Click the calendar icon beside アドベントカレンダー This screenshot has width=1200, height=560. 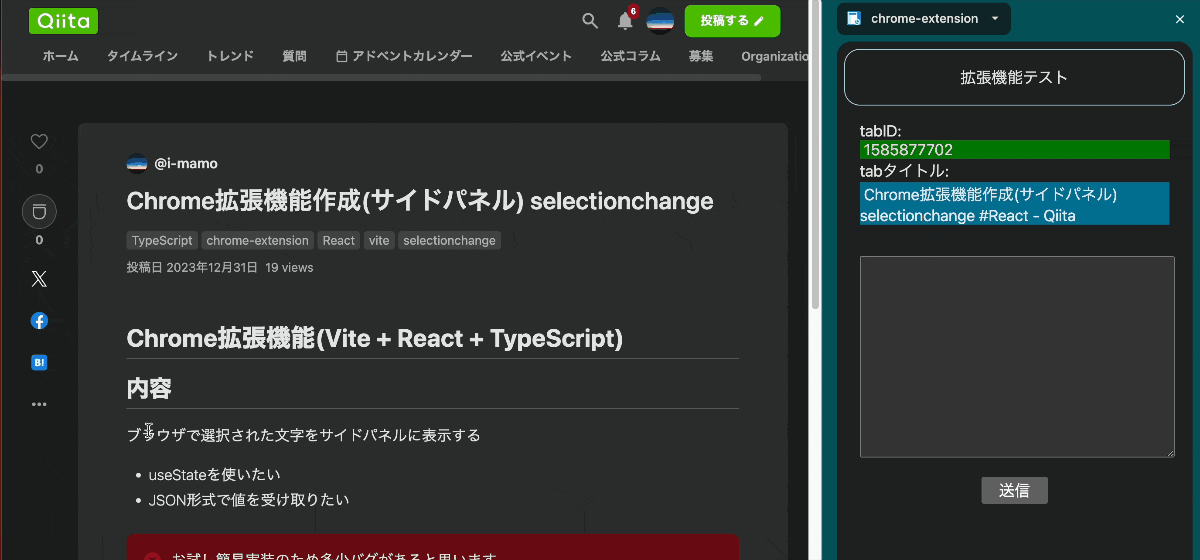point(342,56)
